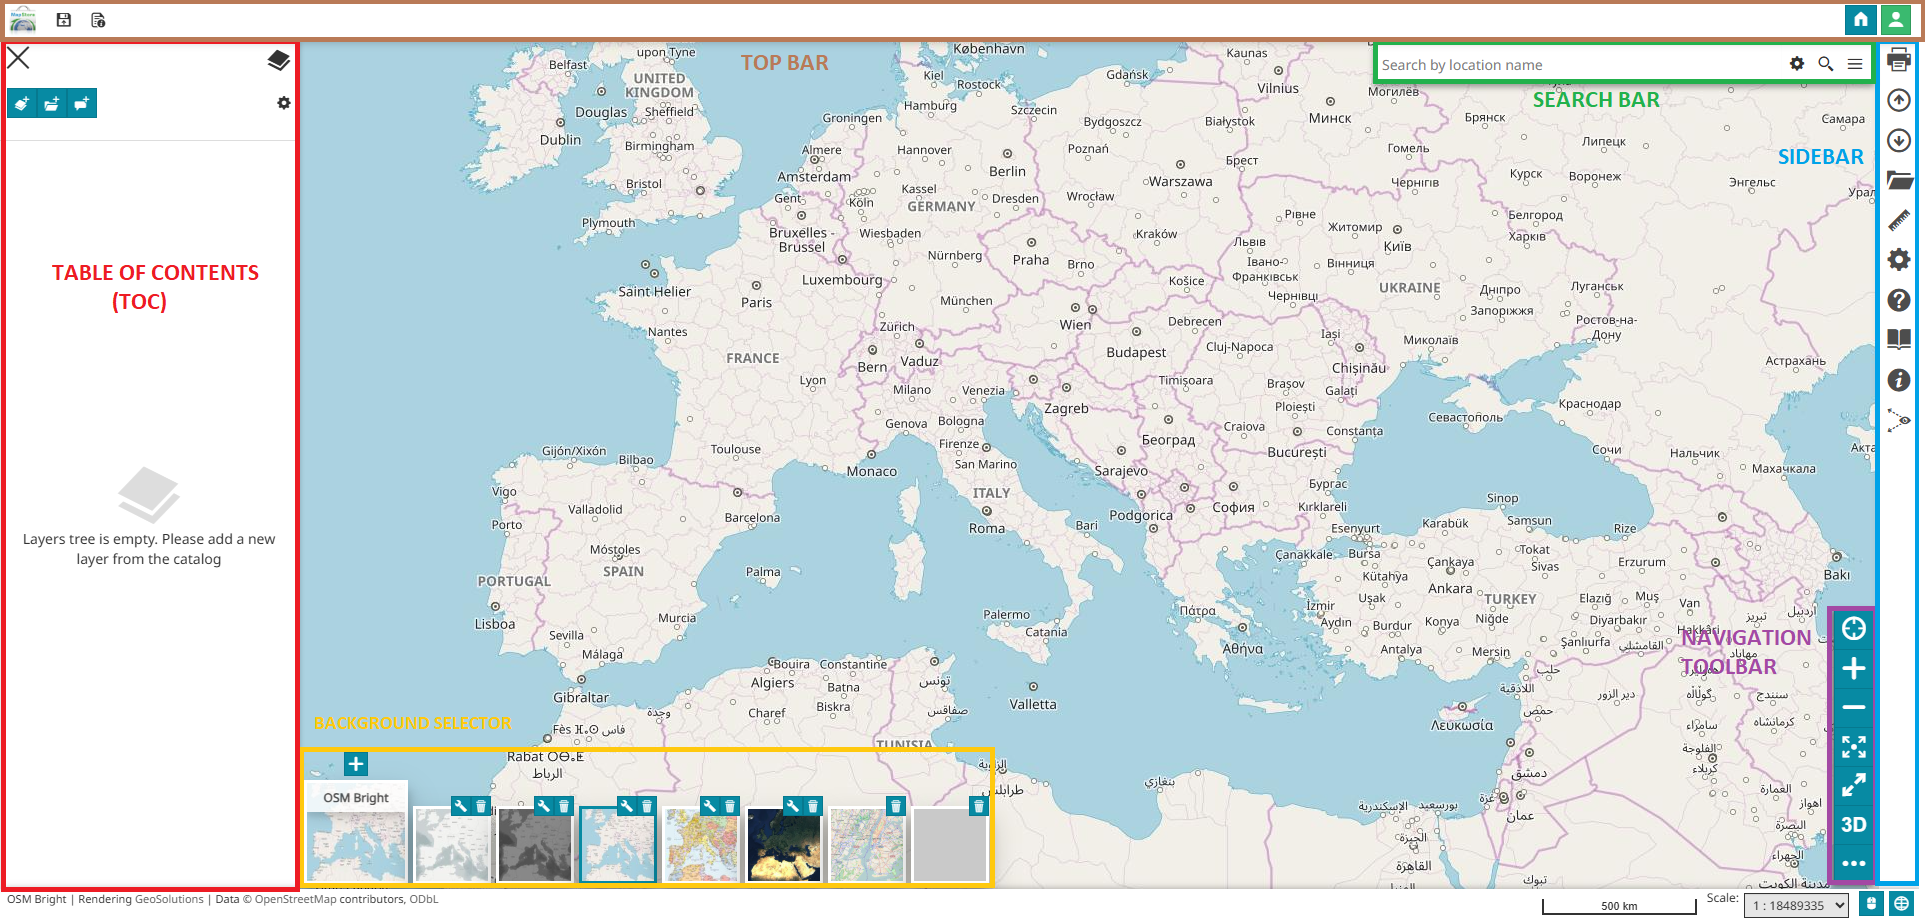Open the Tutorial book icon in sidebar

(1898, 339)
